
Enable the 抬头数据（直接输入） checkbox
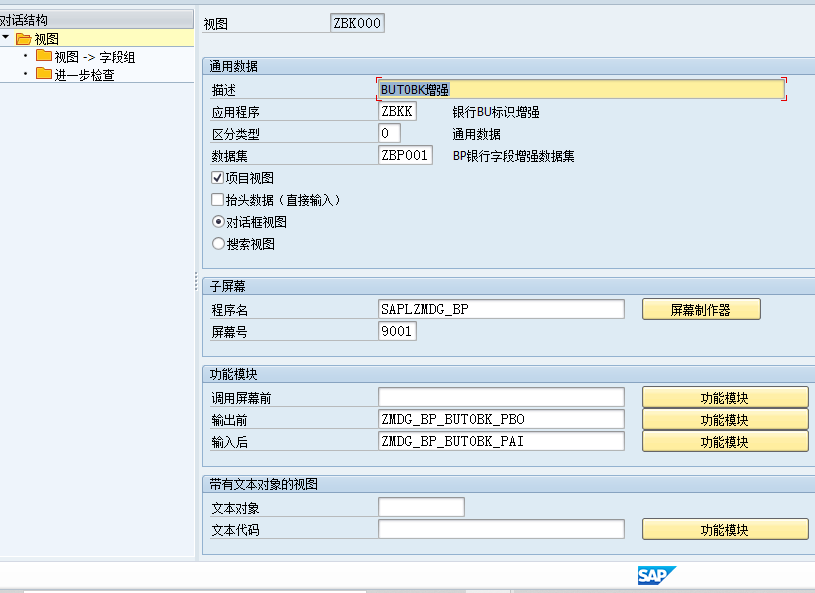point(218,200)
